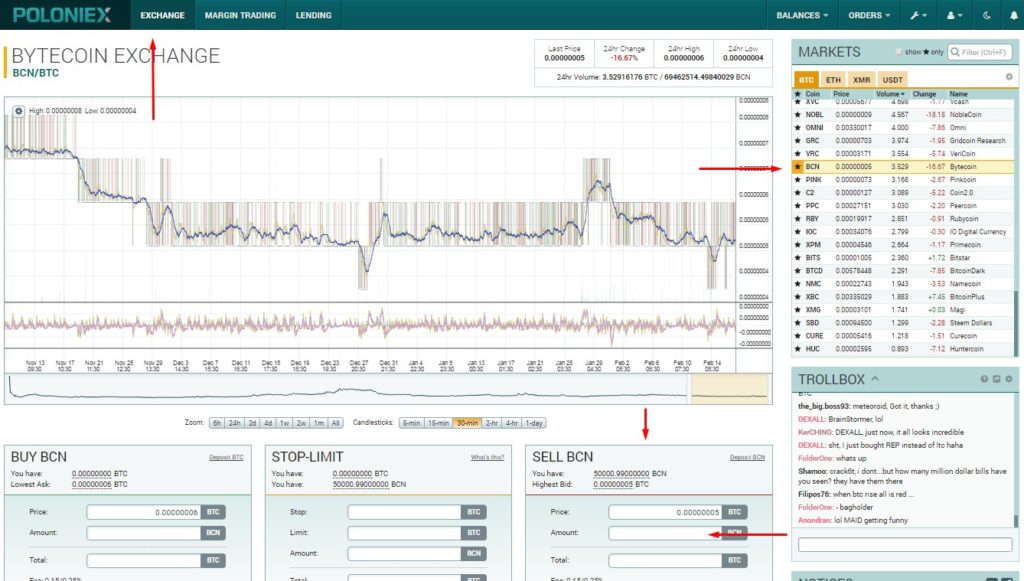Viewport: 1024px width, 581px height.
Task: Set chart zoom to 6h
Action: pyautogui.click(x=217, y=423)
